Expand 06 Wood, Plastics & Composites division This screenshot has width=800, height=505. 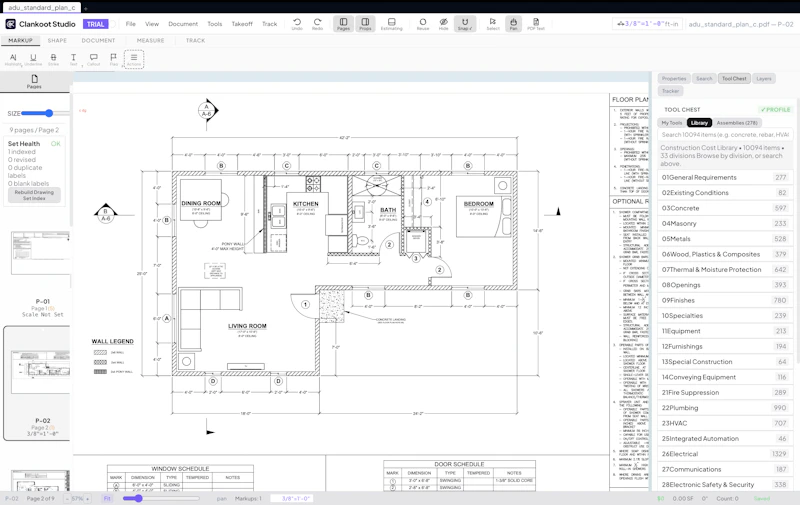coord(724,254)
